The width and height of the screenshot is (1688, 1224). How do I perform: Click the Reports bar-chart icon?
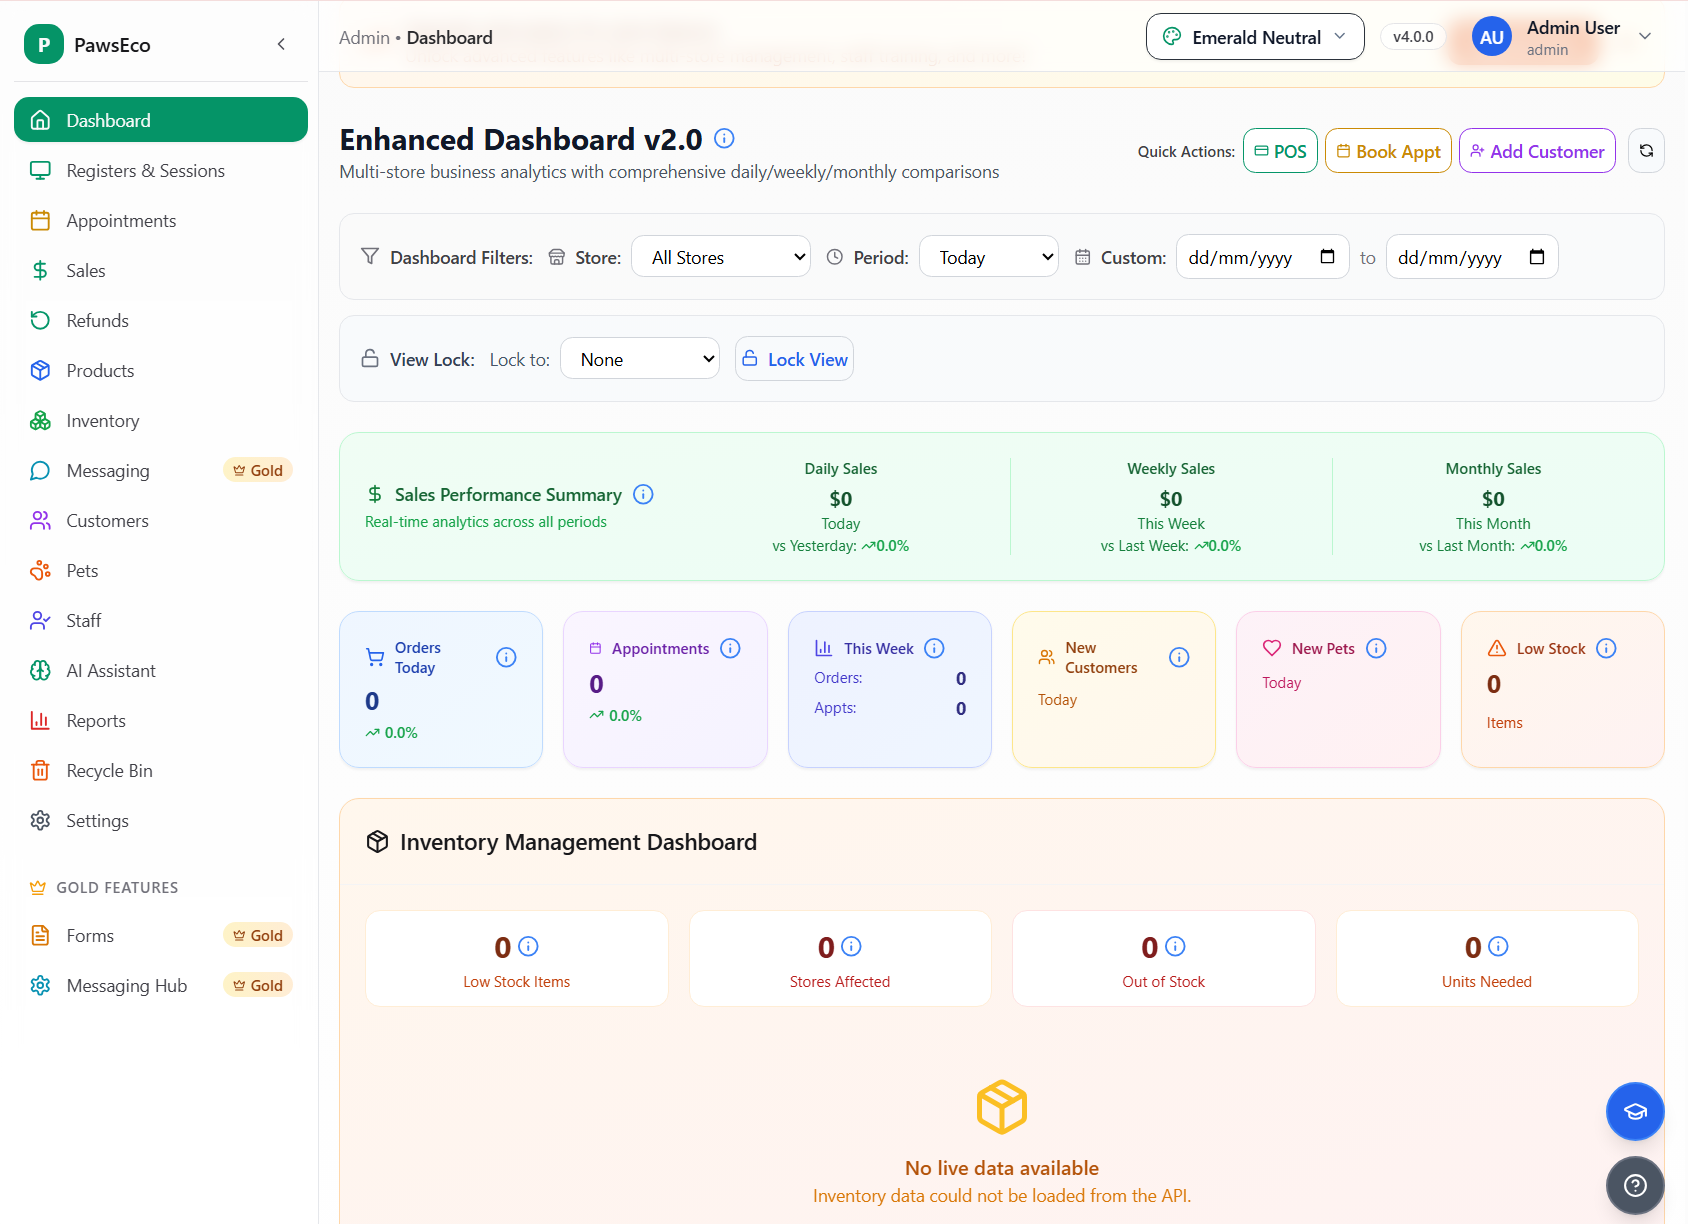point(40,720)
